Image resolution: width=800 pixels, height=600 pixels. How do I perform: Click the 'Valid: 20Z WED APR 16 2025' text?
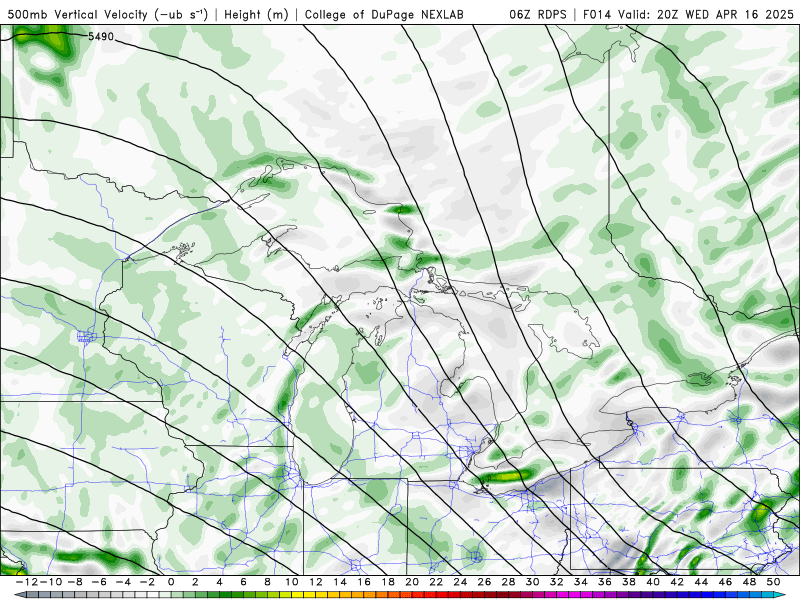coord(706,14)
